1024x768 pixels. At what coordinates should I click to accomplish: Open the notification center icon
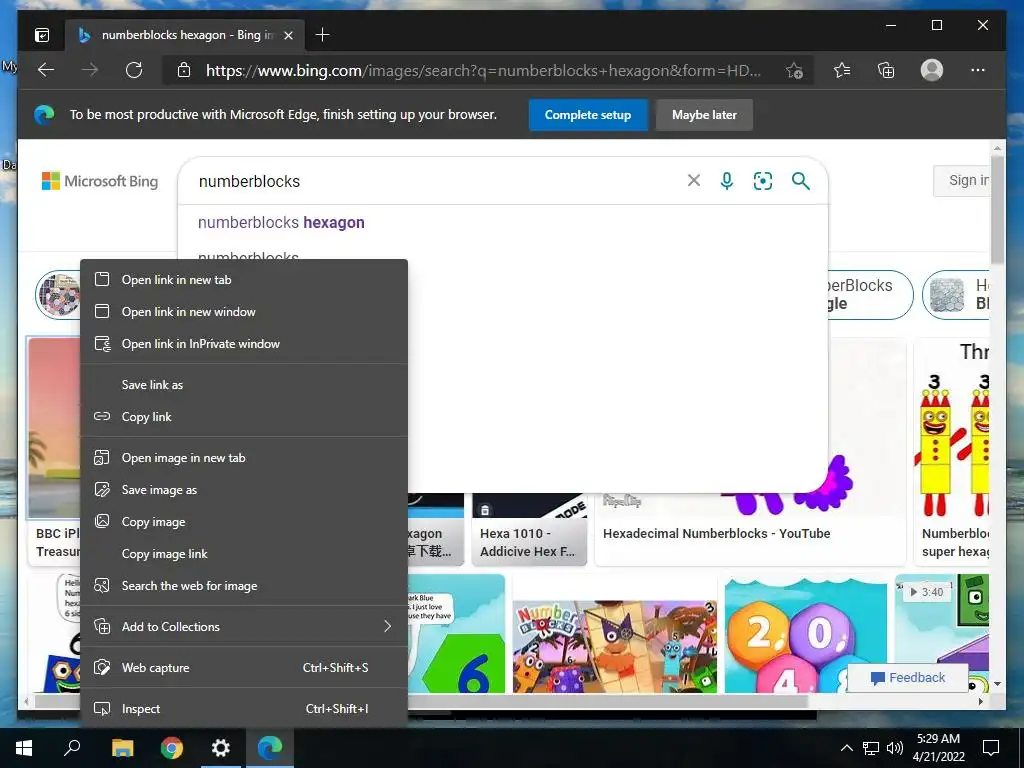pos(991,748)
